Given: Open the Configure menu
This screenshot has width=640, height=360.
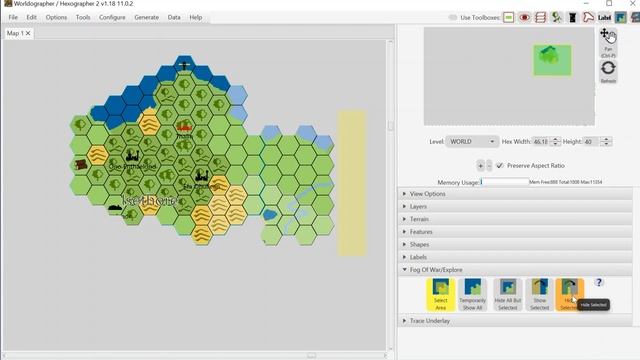Looking at the screenshot, I should pos(112,18).
